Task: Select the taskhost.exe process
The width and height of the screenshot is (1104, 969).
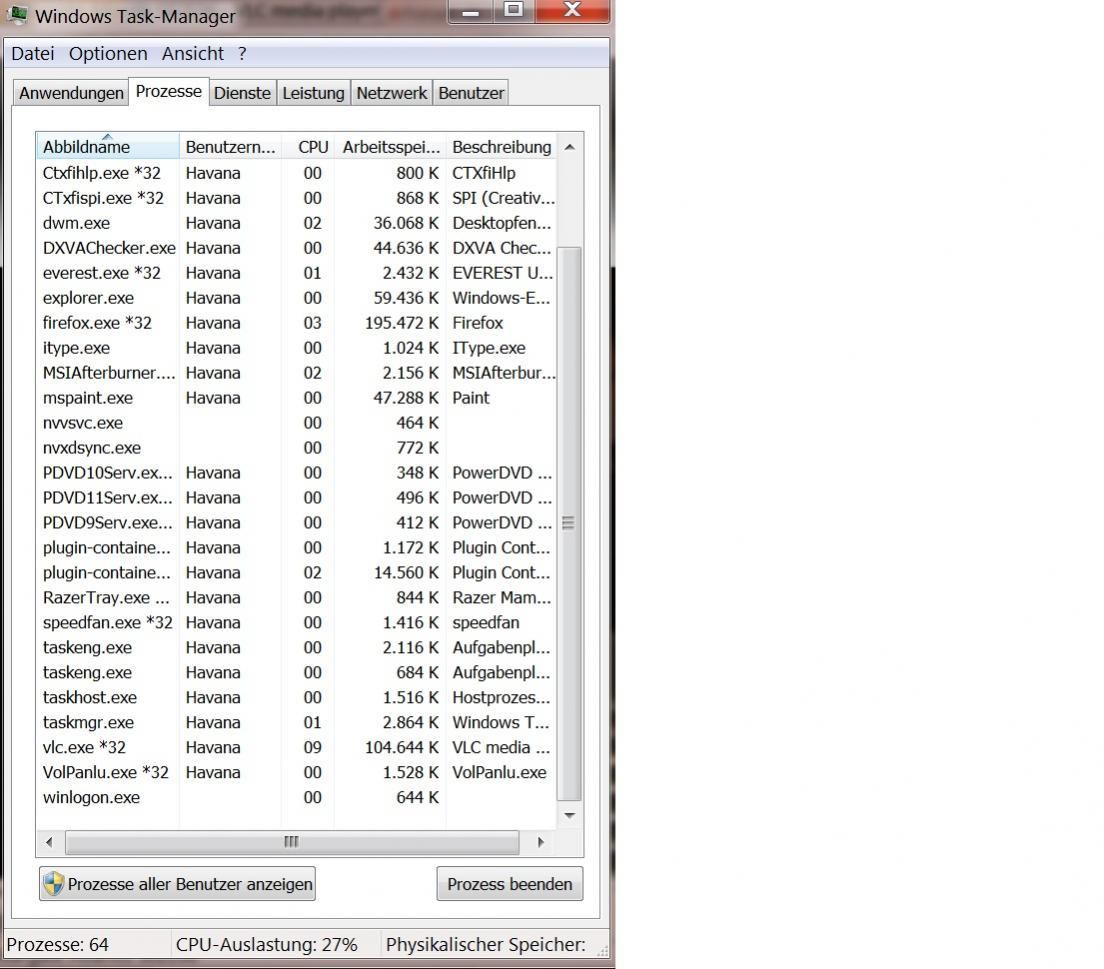Action: pos(296,698)
